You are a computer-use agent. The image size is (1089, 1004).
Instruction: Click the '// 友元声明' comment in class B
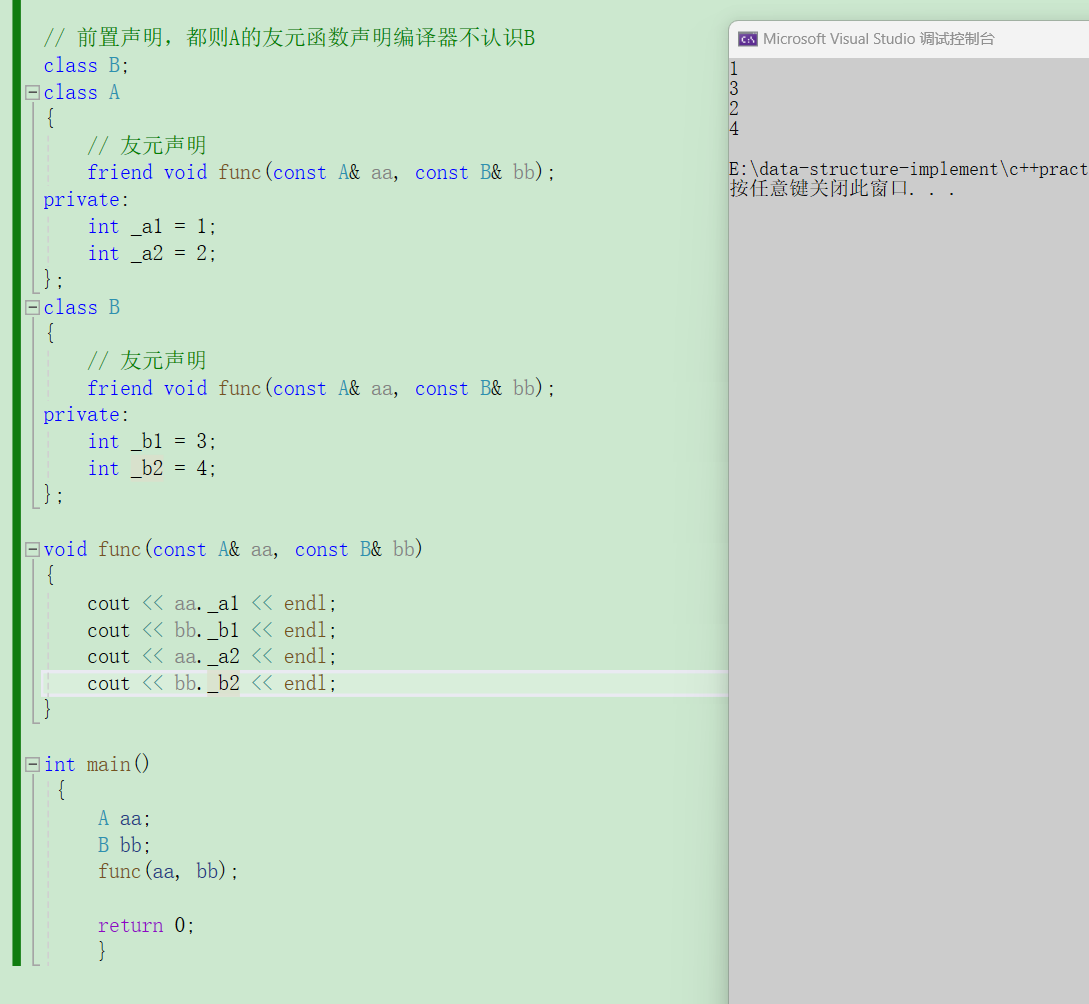click(x=147, y=361)
